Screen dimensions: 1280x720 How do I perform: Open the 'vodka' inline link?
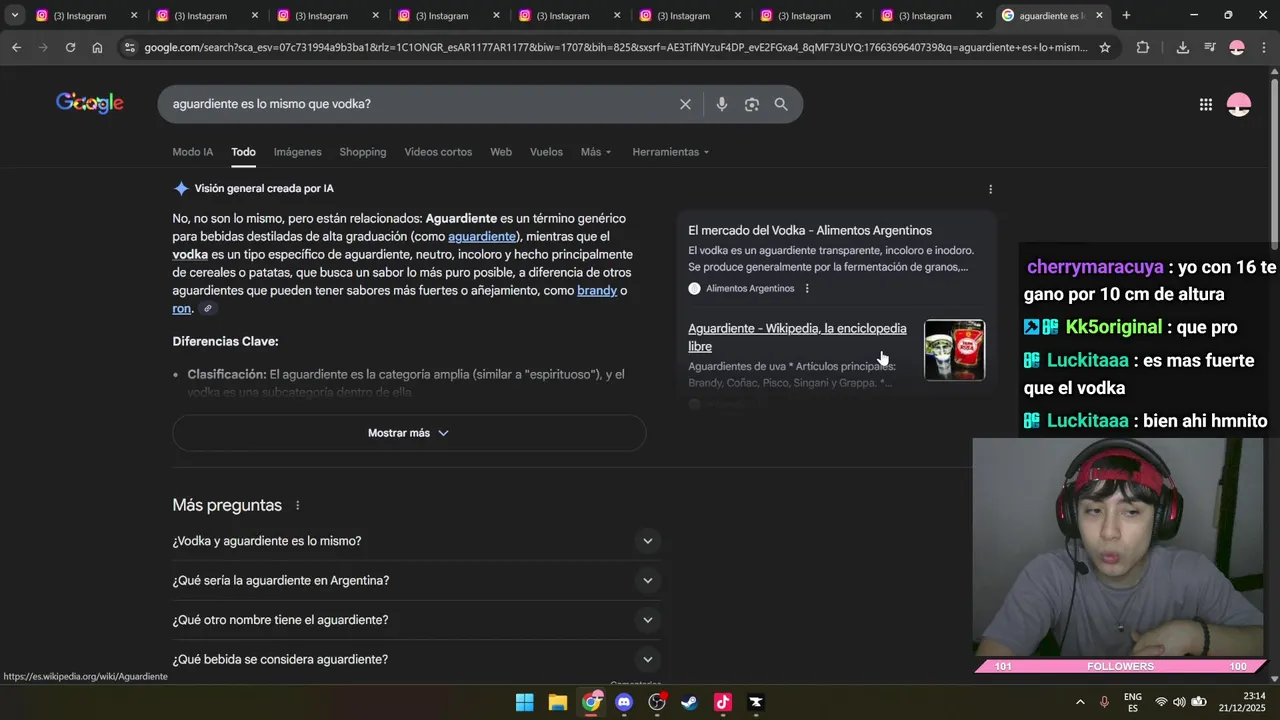point(190,255)
